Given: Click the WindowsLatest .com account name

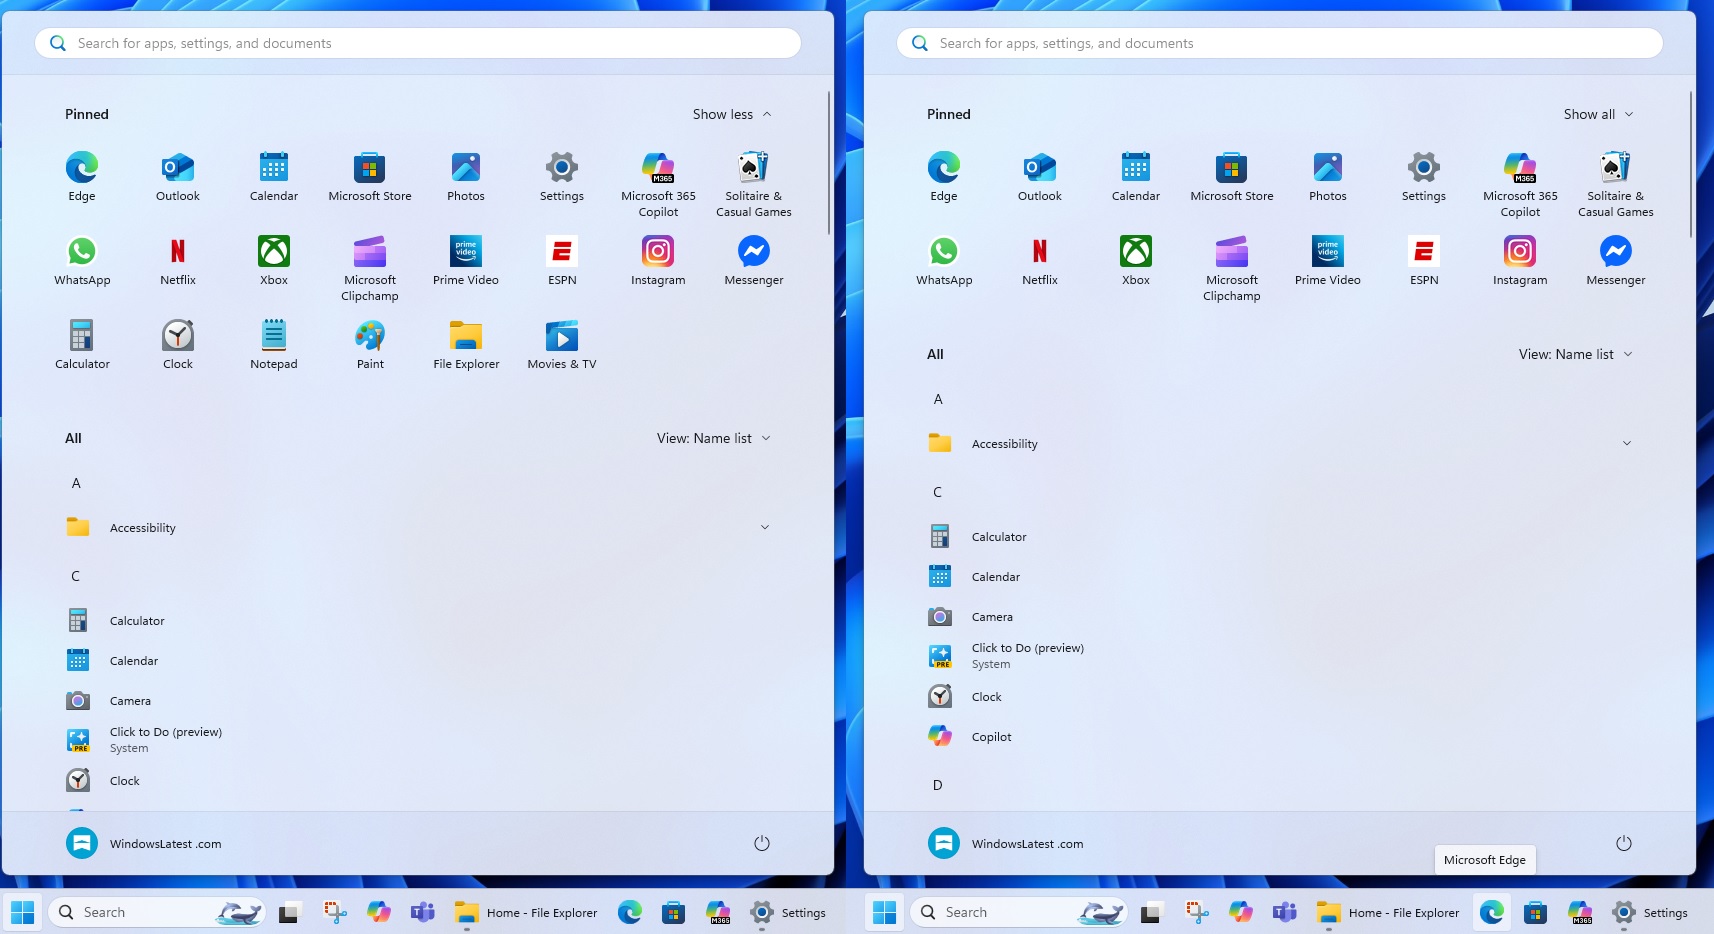Looking at the screenshot, I should (x=166, y=843).
